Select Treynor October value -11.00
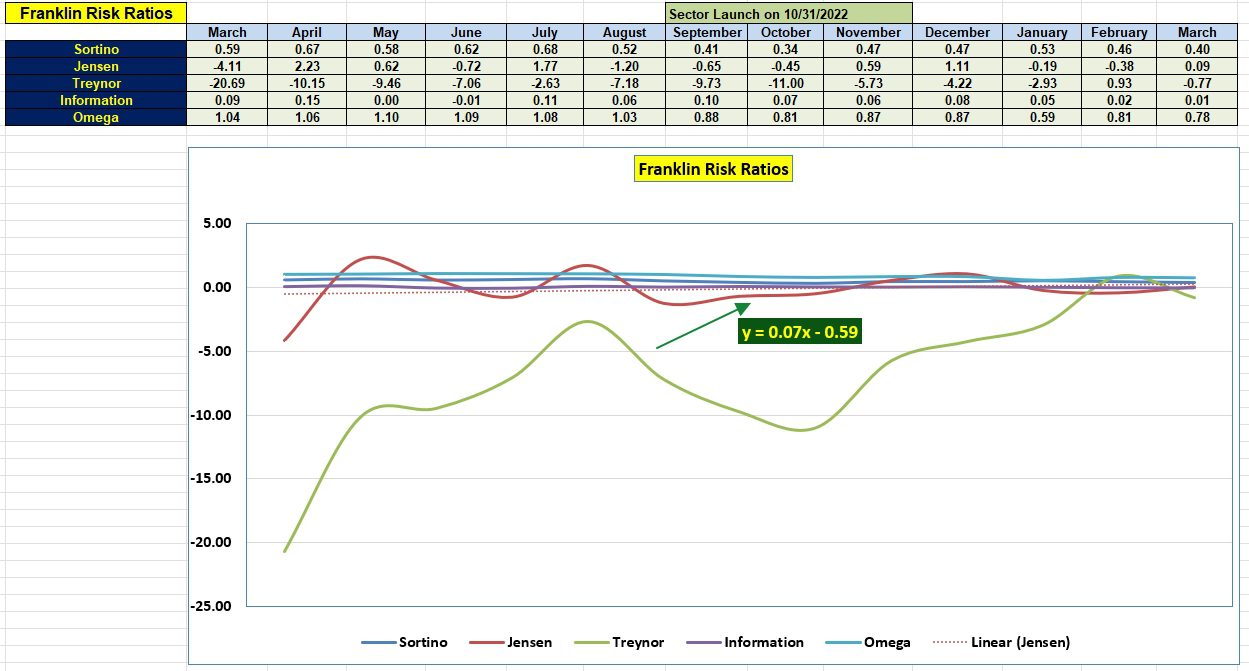Image resolution: width=1249 pixels, height=671 pixels. coord(786,83)
